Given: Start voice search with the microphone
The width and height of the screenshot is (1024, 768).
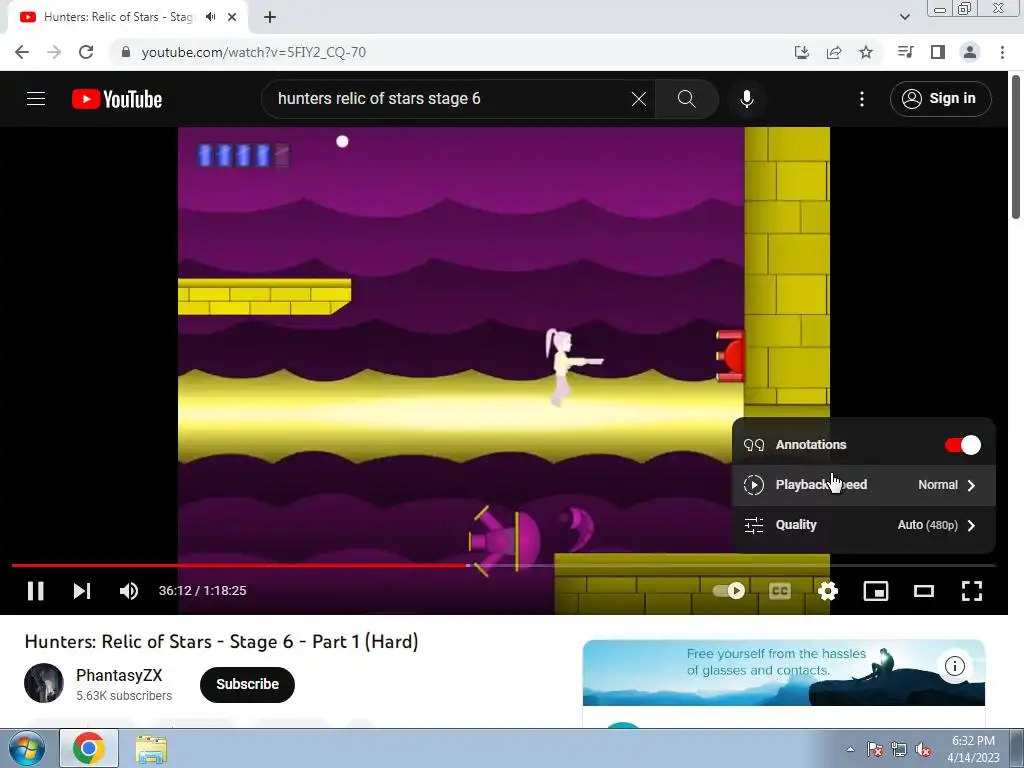Looking at the screenshot, I should coord(746,99).
